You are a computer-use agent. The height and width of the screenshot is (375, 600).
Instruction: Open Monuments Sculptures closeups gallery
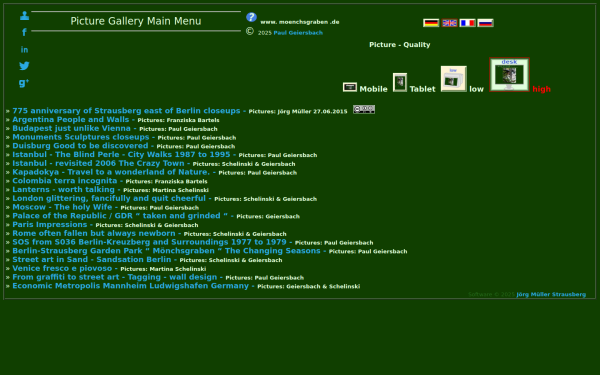click(81, 137)
